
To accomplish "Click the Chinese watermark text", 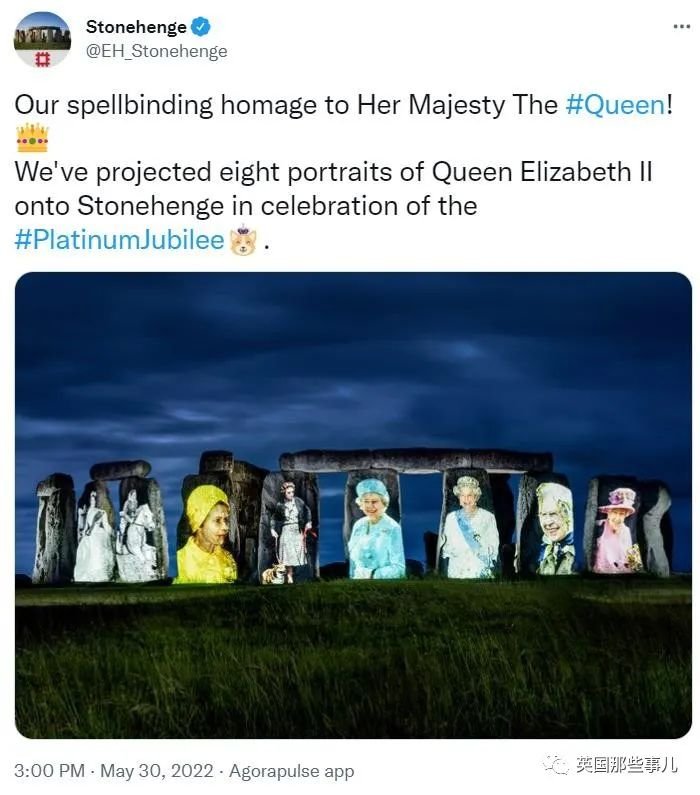I will point(626,764).
